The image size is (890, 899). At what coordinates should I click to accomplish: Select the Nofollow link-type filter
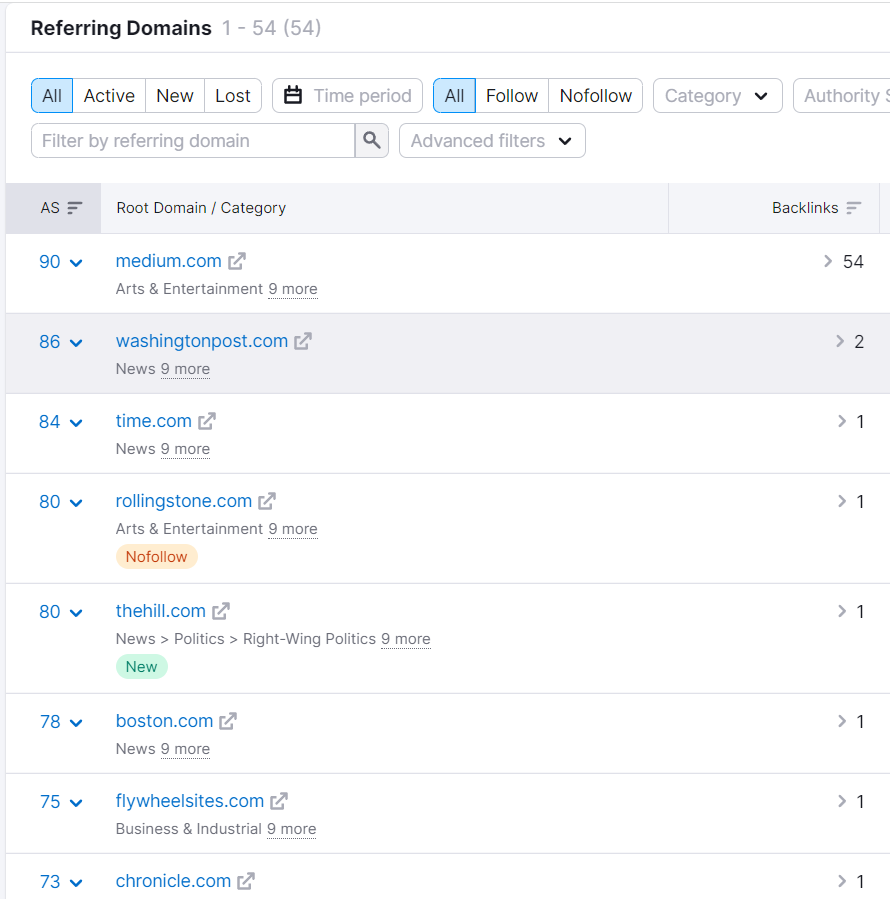coord(596,95)
